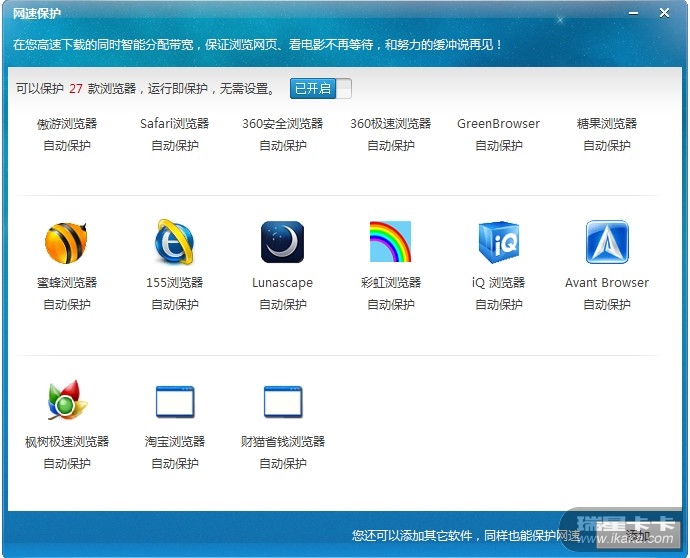Click 自动保护 under iQ 浏览器

click(499, 304)
